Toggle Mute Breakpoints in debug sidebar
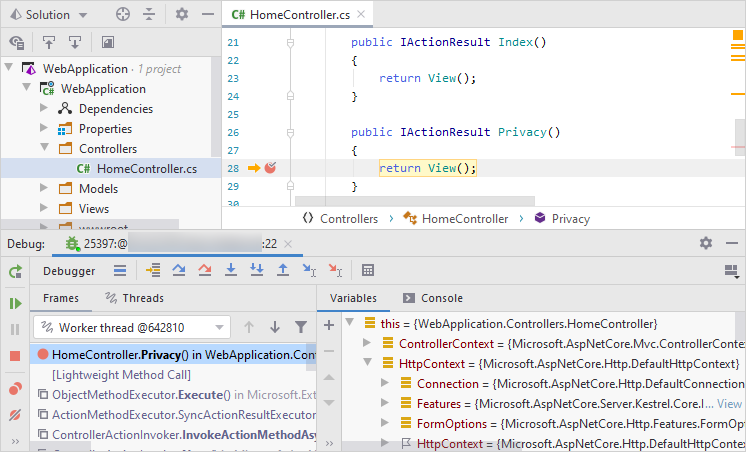 tap(15, 415)
